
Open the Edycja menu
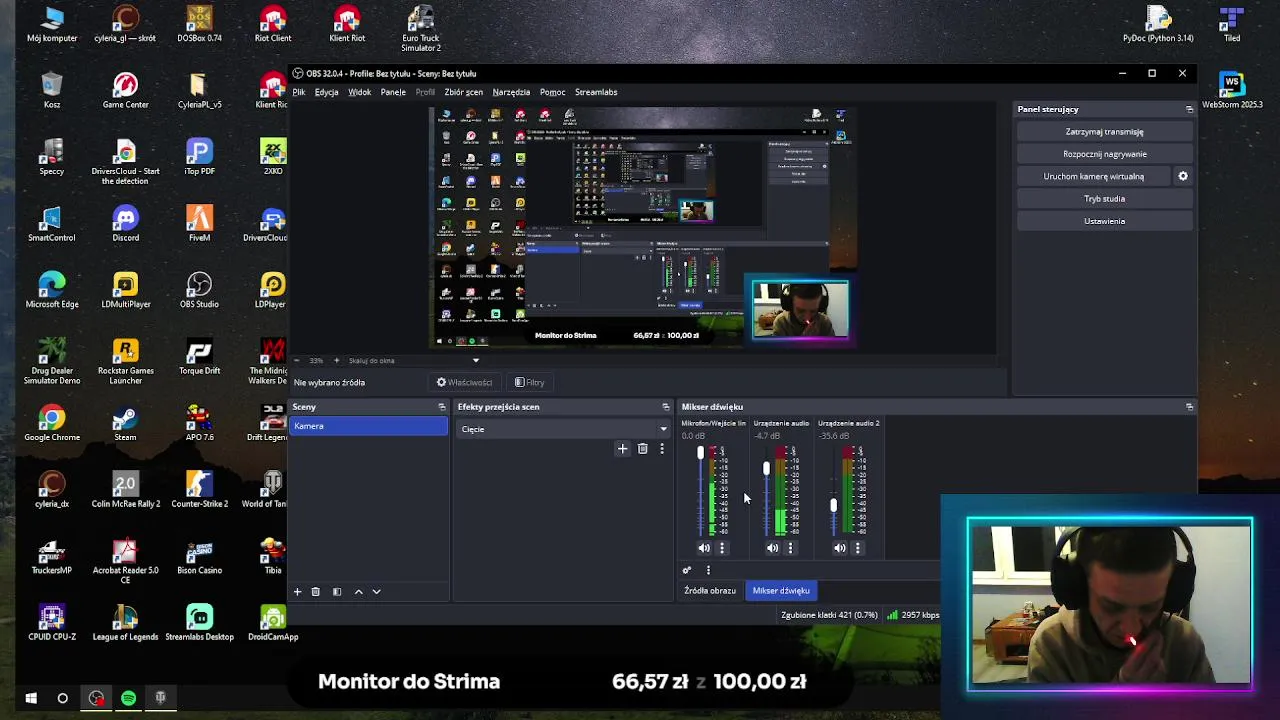[327, 92]
